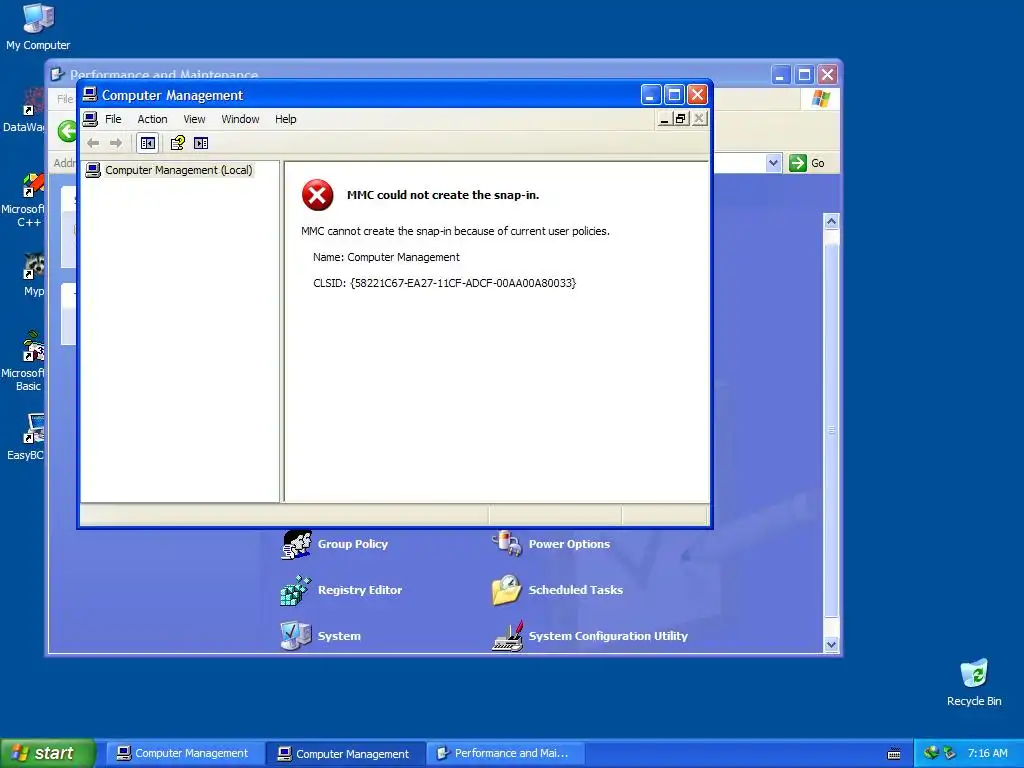Click scroll up arrow in Performance and Maintenance

pyautogui.click(x=831, y=221)
